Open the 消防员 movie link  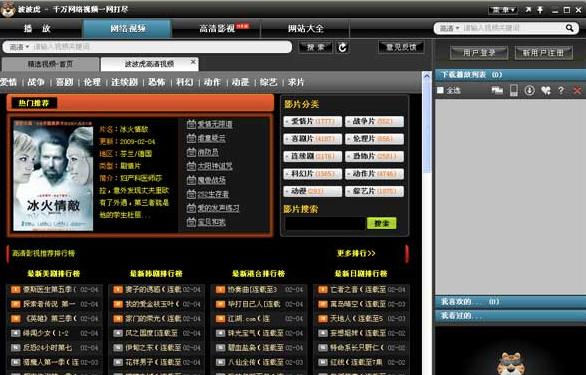click(x=208, y=152)
